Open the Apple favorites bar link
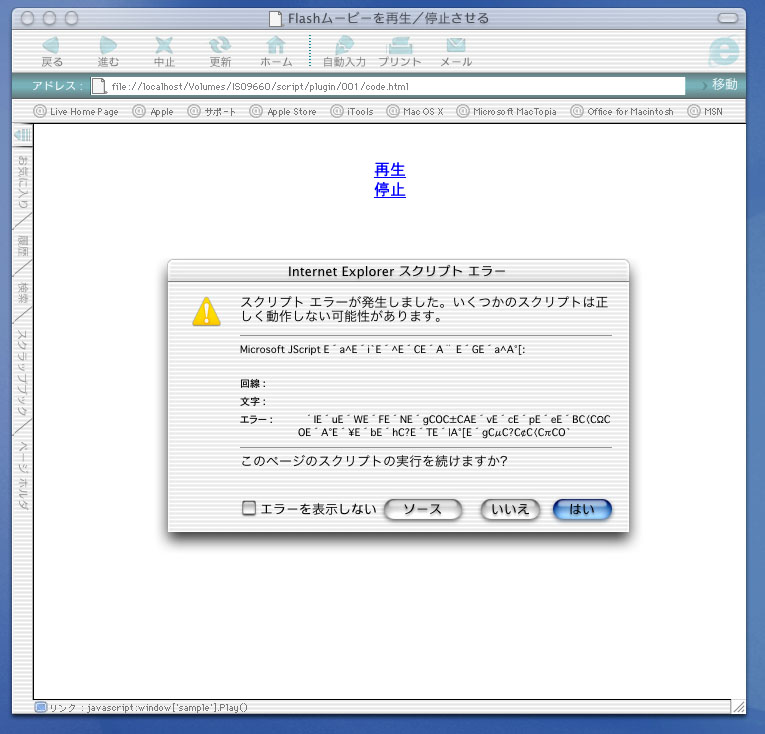The height and width of the screenshot is (734, 765). pyautogui.click(x=153, y=111)
